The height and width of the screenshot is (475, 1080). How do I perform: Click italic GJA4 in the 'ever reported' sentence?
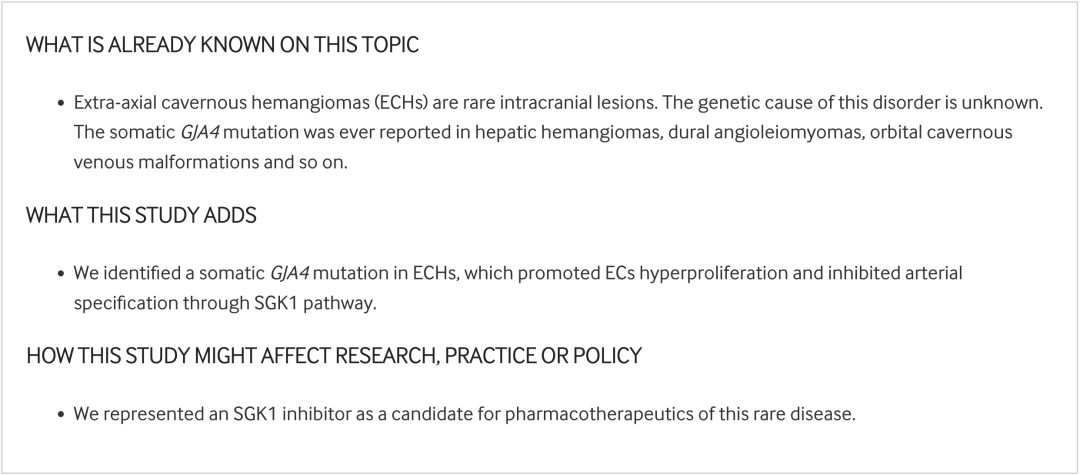tap(200, 133)
